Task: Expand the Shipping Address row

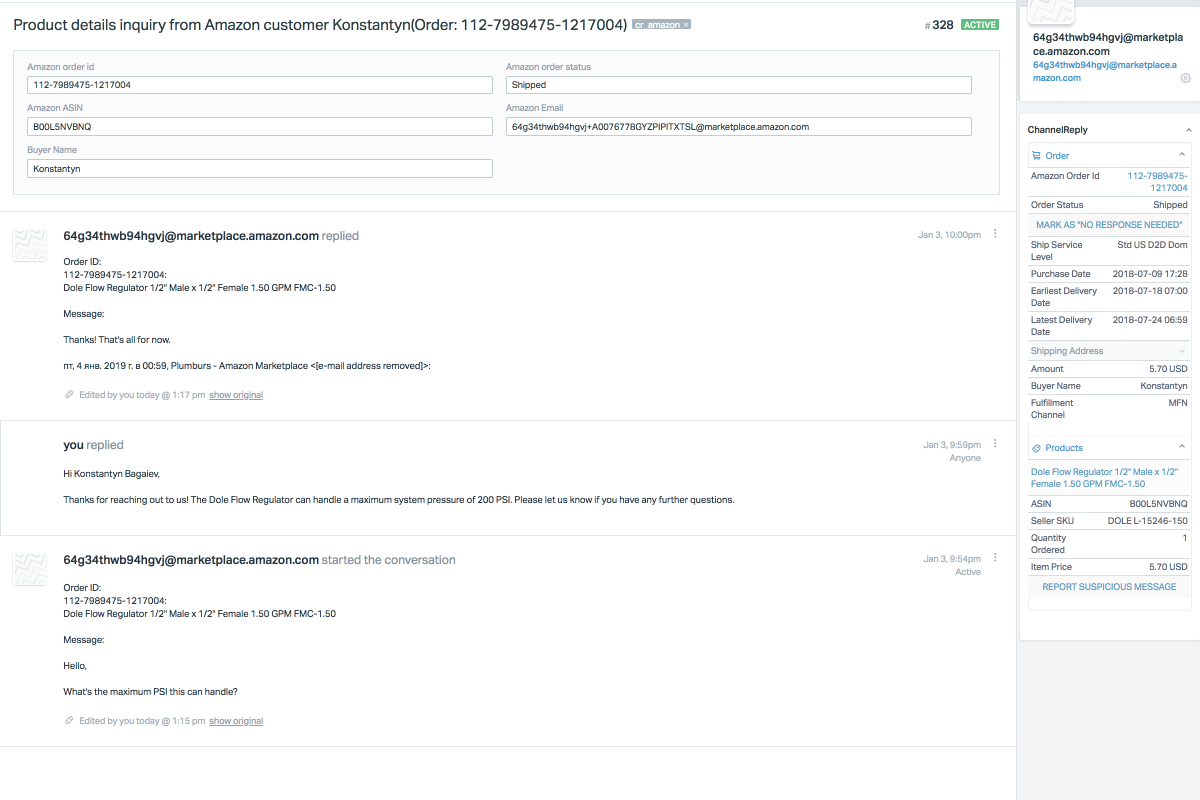Action: click(x=1109, y=351)
